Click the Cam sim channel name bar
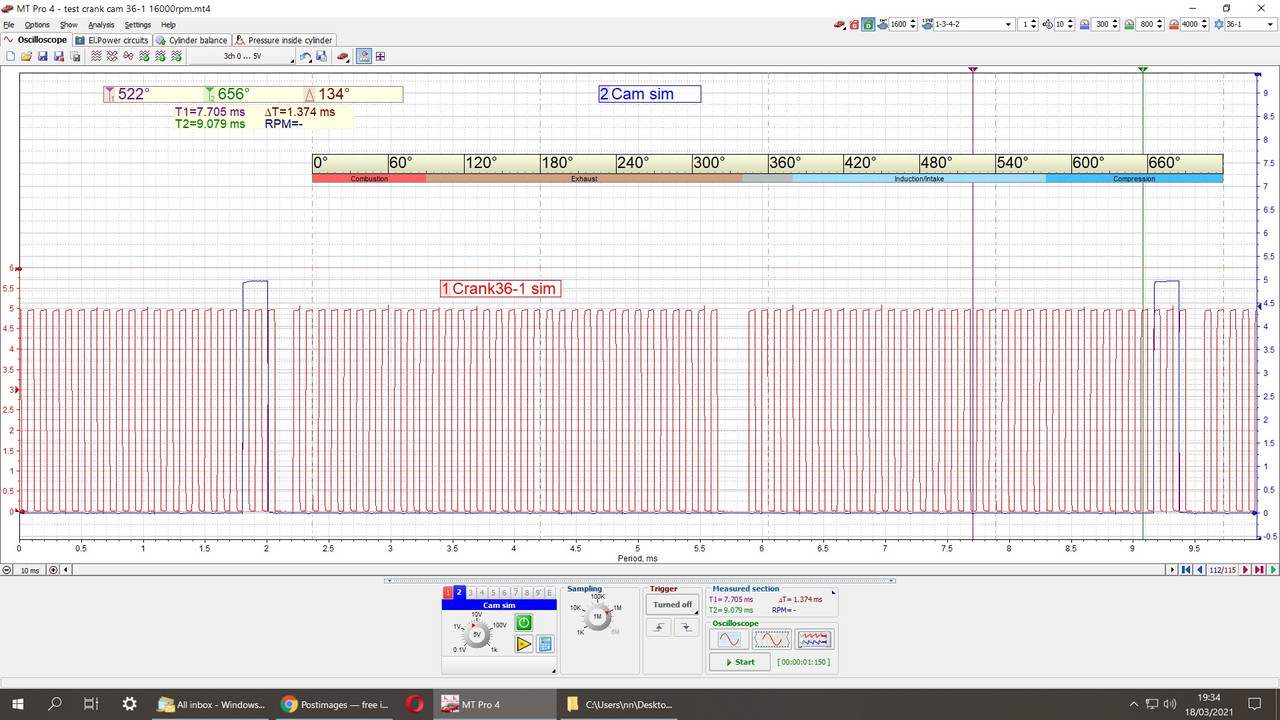1280x720 pixels. point(499,605)
